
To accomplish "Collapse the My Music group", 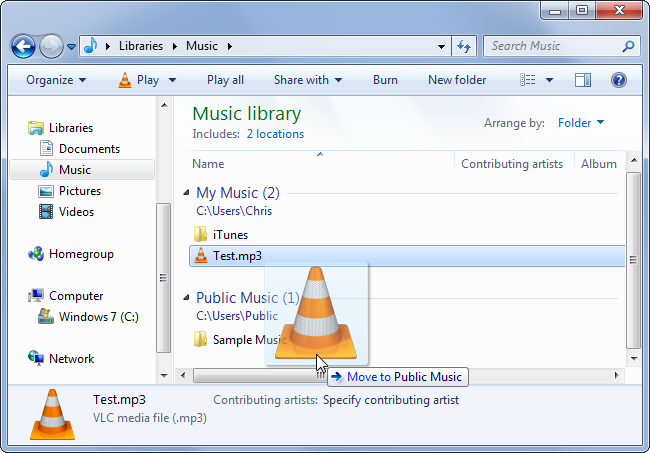I will pyautogui.click(x=187, y=192).
